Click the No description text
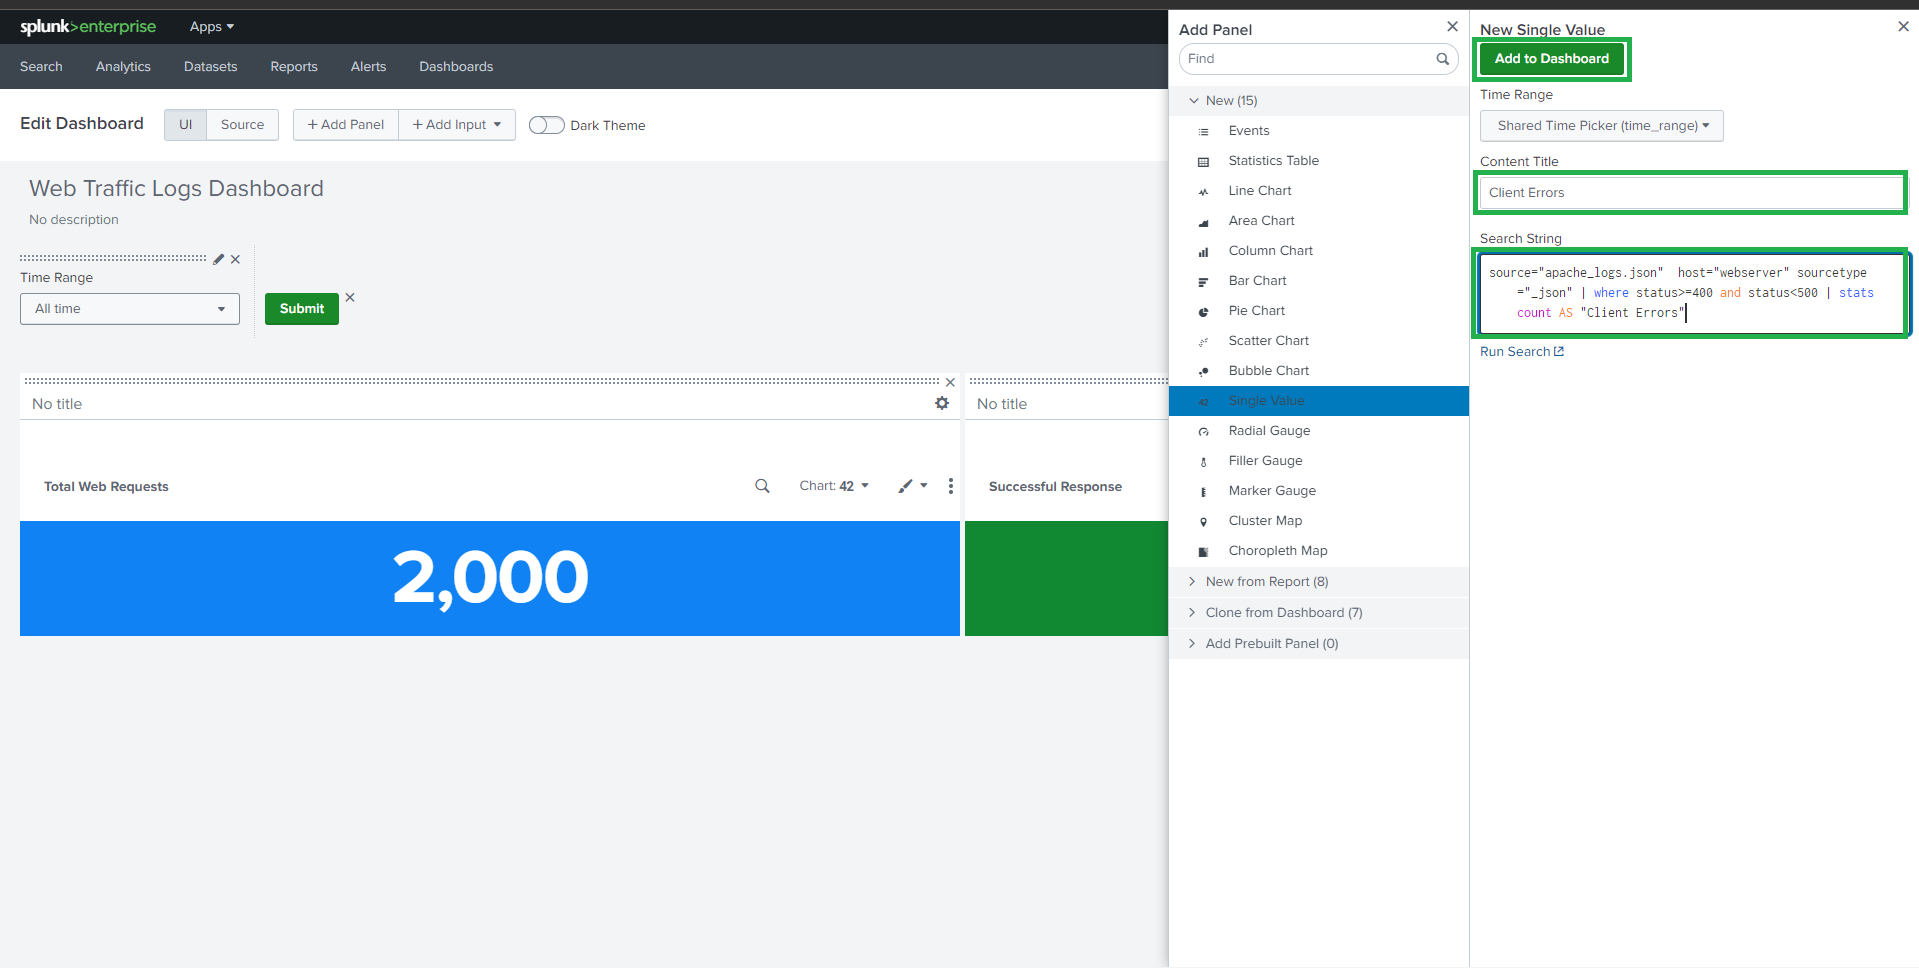This screenshot has width=1919, height=968. click(74, 220)
